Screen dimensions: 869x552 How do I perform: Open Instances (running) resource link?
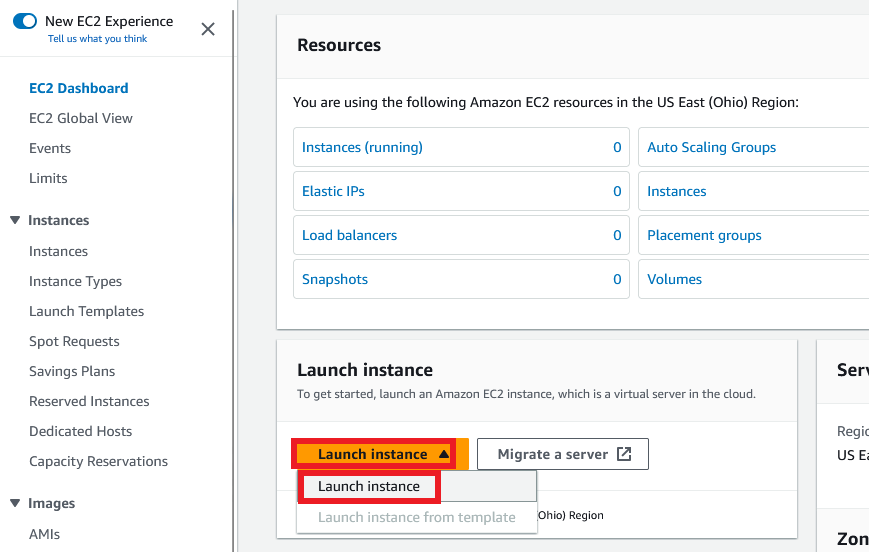tap(362, 147)
